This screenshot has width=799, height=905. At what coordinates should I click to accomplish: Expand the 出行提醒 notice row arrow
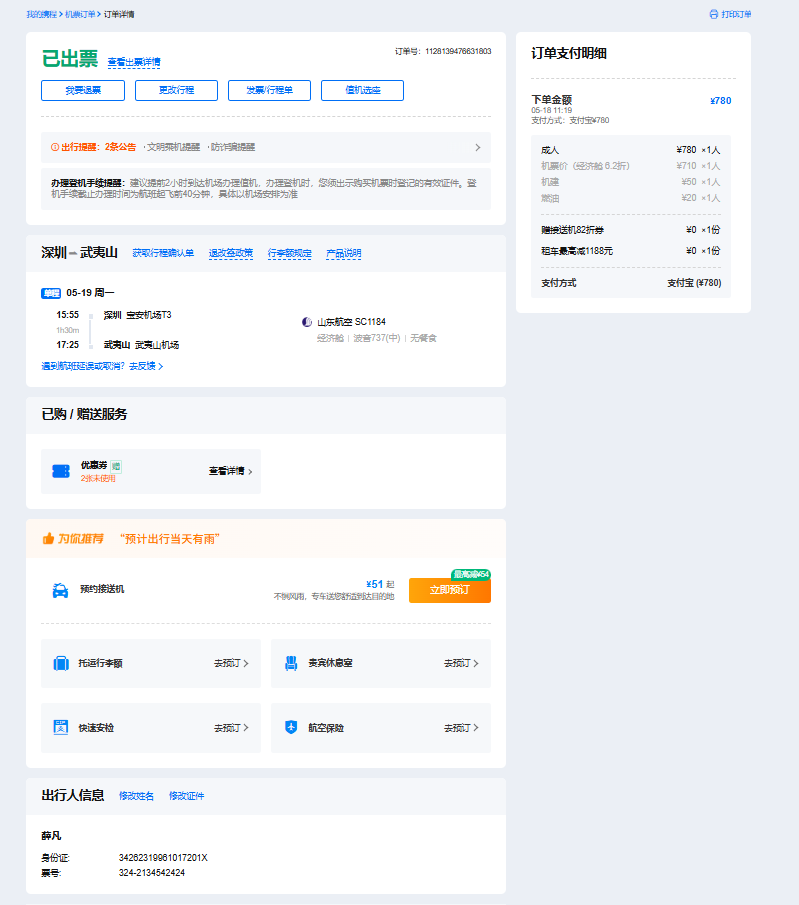[x=477, y=147]
